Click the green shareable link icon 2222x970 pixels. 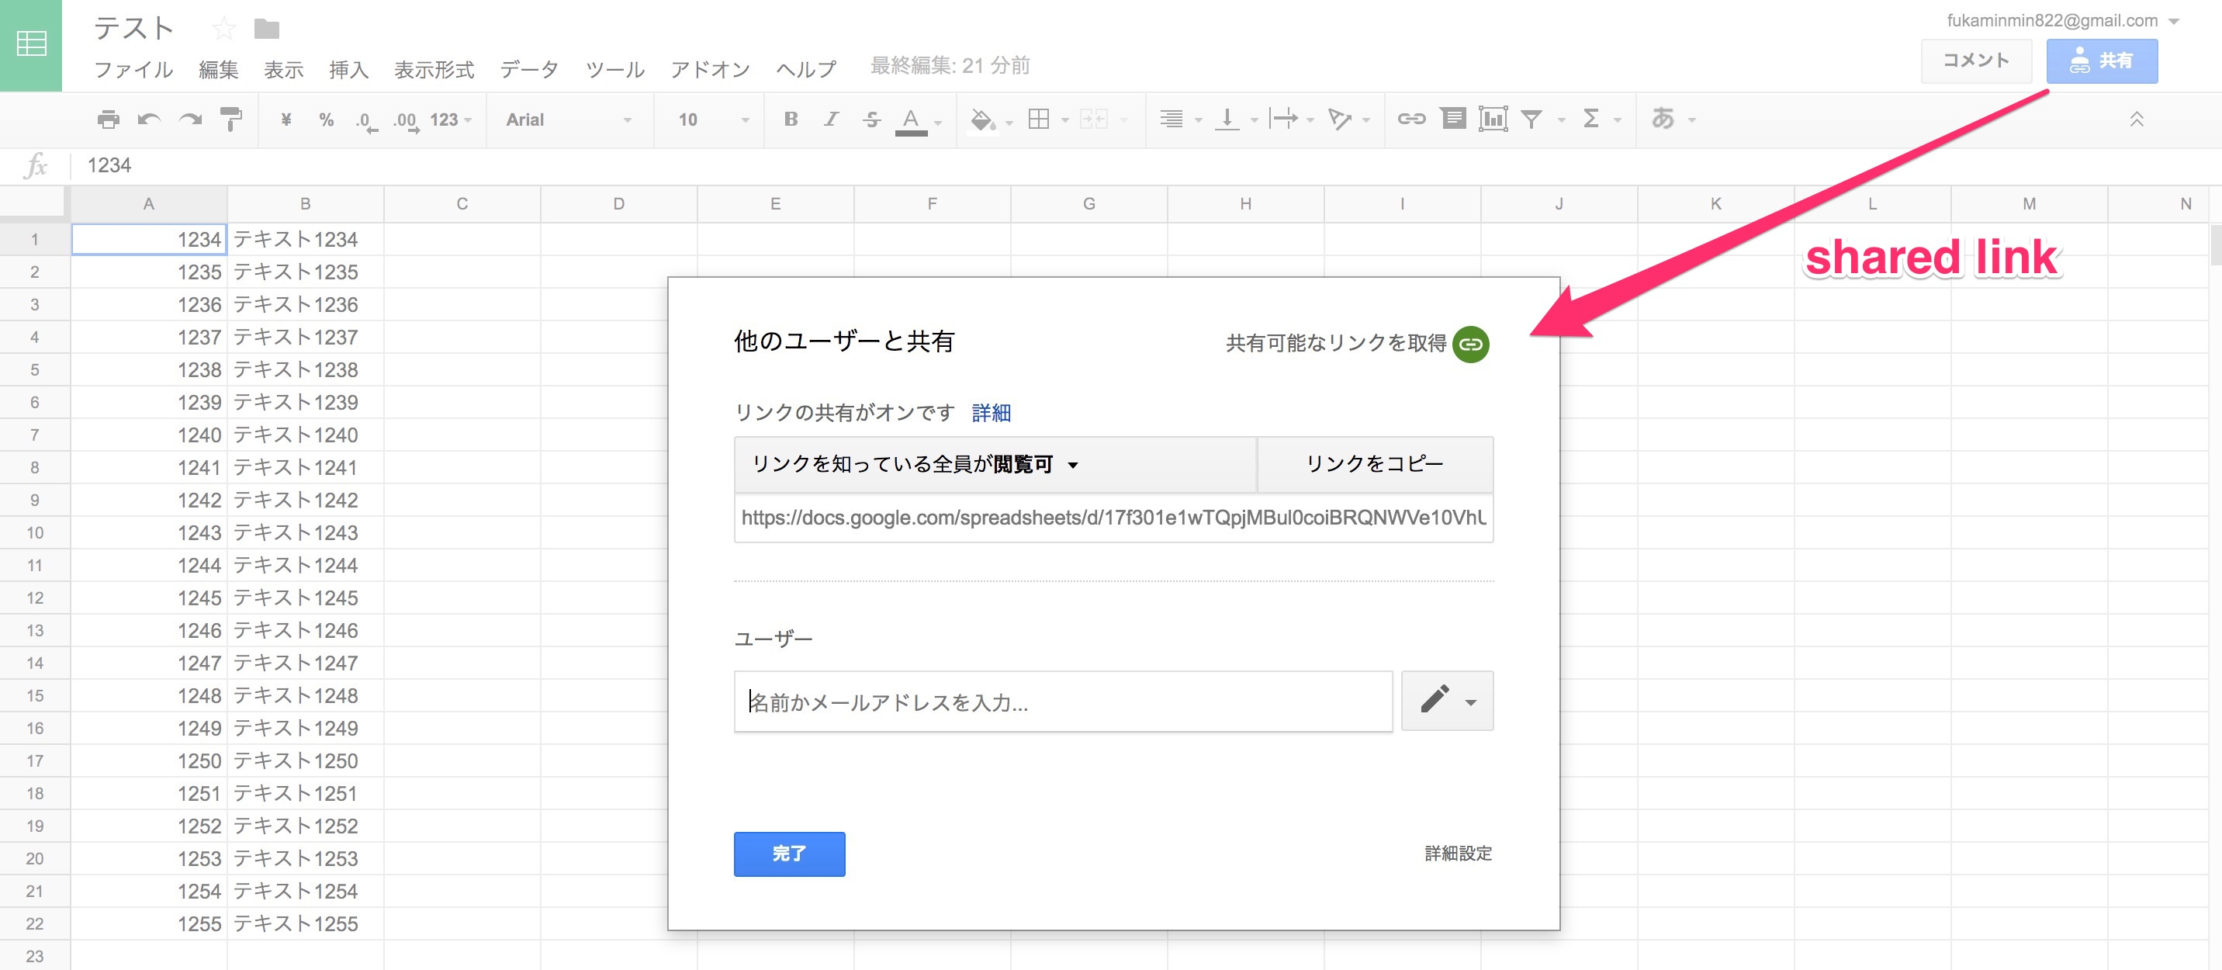pos(1469,344)
